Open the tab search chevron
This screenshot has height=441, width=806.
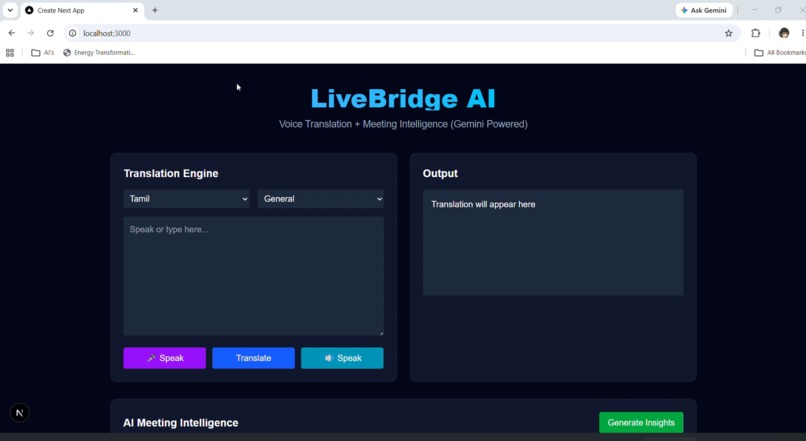(x=10, y=10)
